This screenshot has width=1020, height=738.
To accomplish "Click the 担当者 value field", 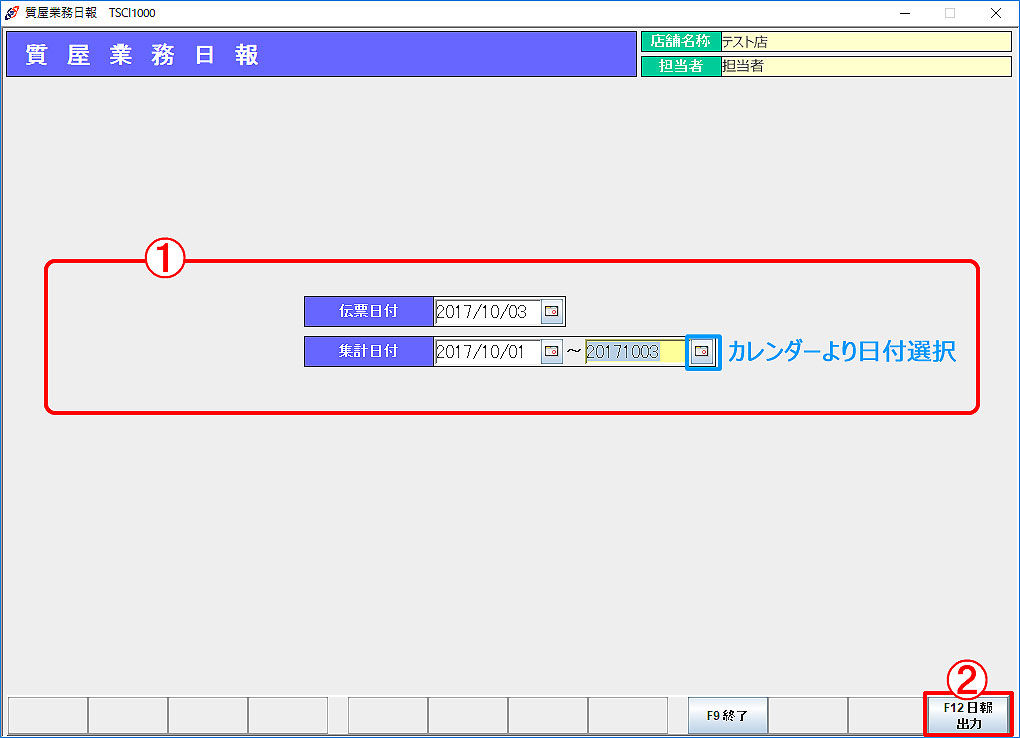I will tap(866, 66).
